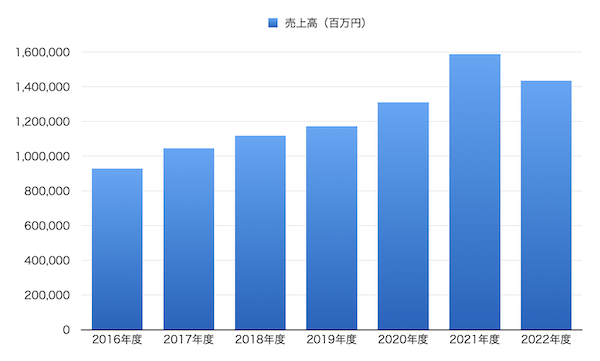Image resolution: width=600 pixels, height=361 pixels.
Task: Select the 1,000,000 y-axis label
Action: click(x=42, y=156)
